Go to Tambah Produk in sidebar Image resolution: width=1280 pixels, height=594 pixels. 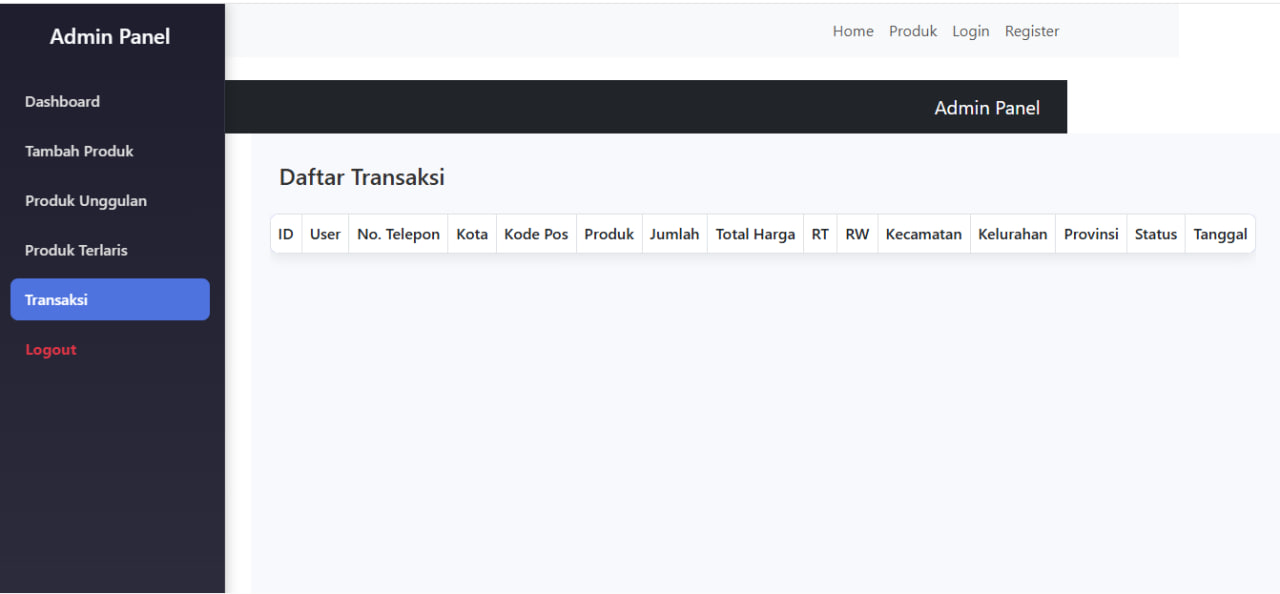tap(79, 151)
